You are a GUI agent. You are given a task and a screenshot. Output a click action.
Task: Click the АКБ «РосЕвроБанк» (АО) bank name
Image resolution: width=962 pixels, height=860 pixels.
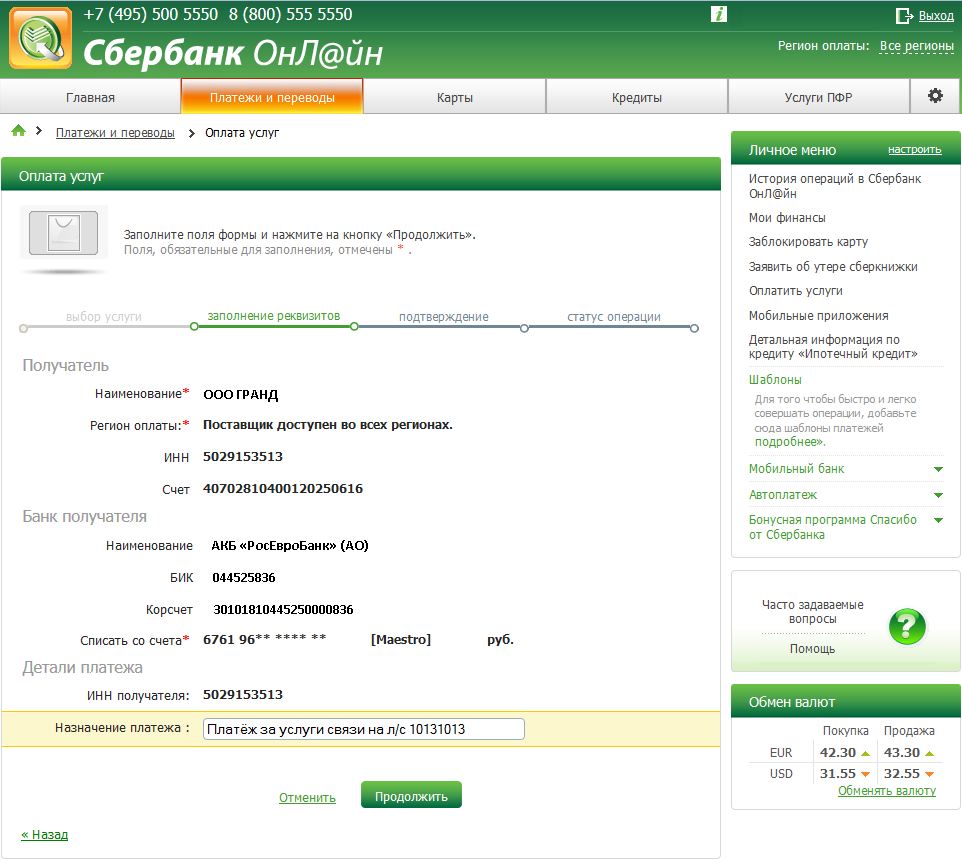tap(290, 545)
